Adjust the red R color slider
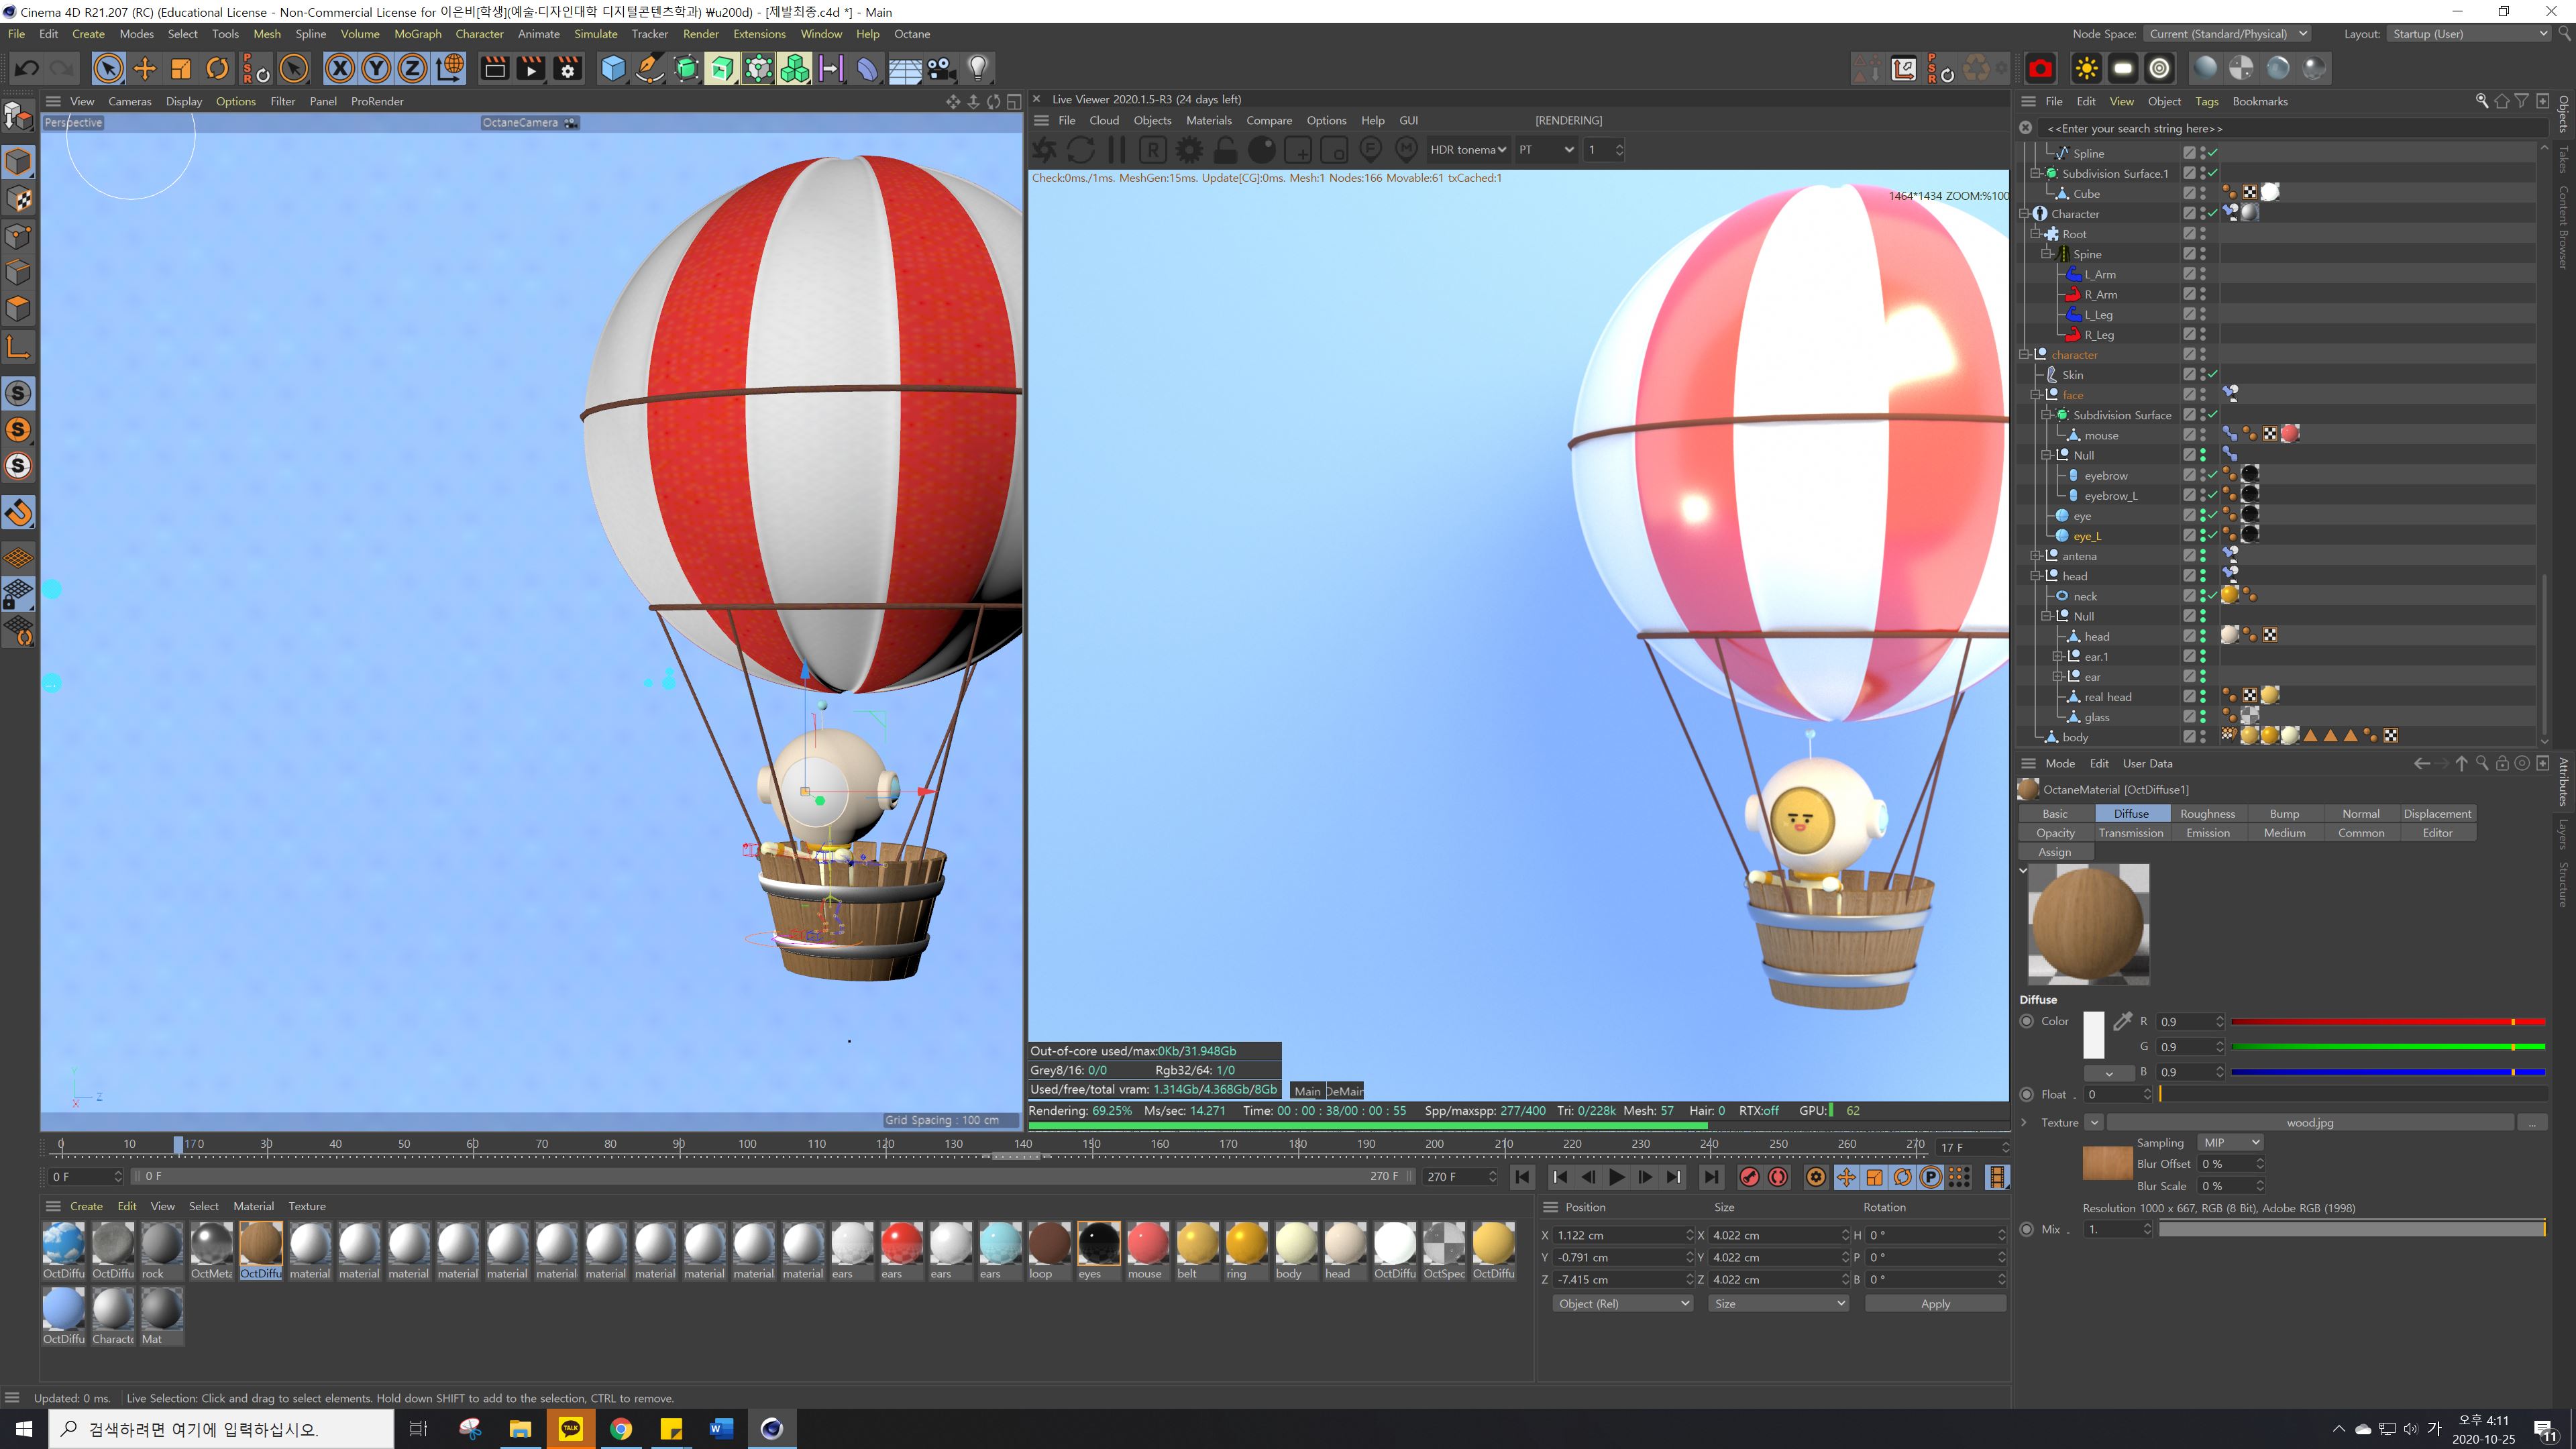Screen dimensions: 2576x1449 pyautogui.click(x=2387, y=1021)
